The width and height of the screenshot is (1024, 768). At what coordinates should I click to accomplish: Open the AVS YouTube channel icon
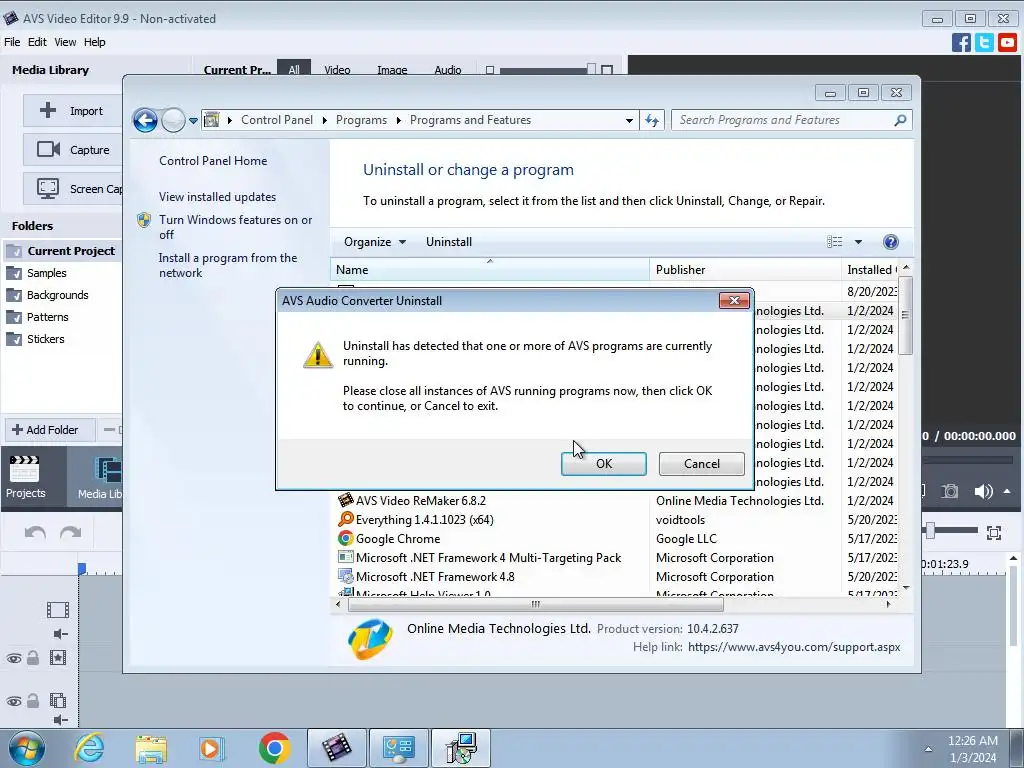1007,43
